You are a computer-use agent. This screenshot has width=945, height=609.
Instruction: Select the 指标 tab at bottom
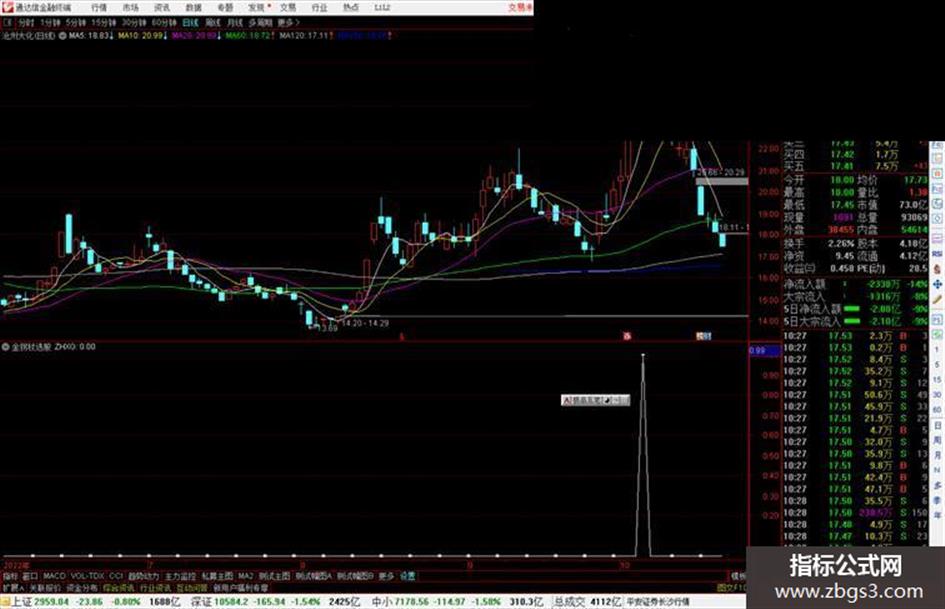[x=10, y=576]
